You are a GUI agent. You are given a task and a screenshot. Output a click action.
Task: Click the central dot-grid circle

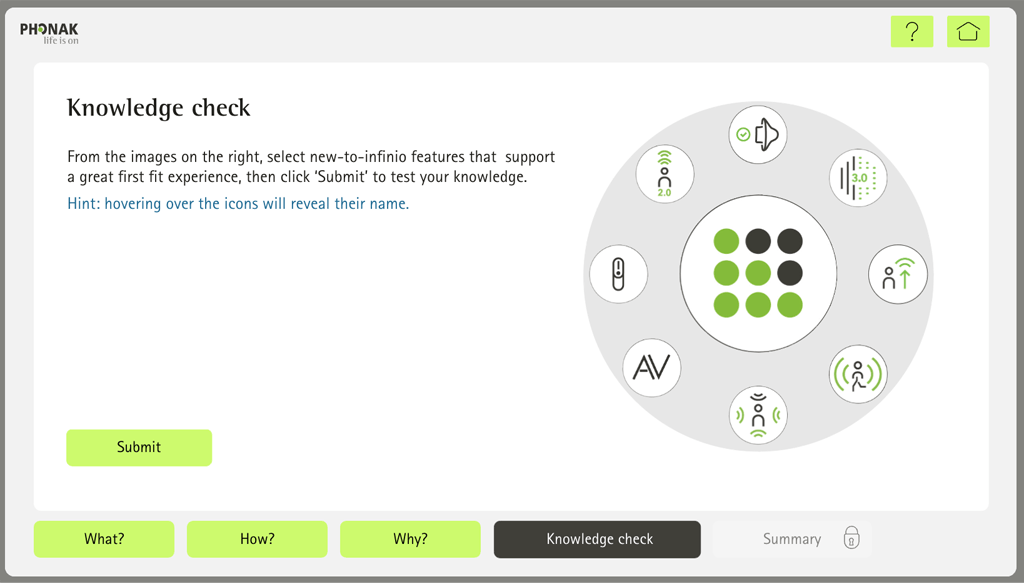(758, 274)
